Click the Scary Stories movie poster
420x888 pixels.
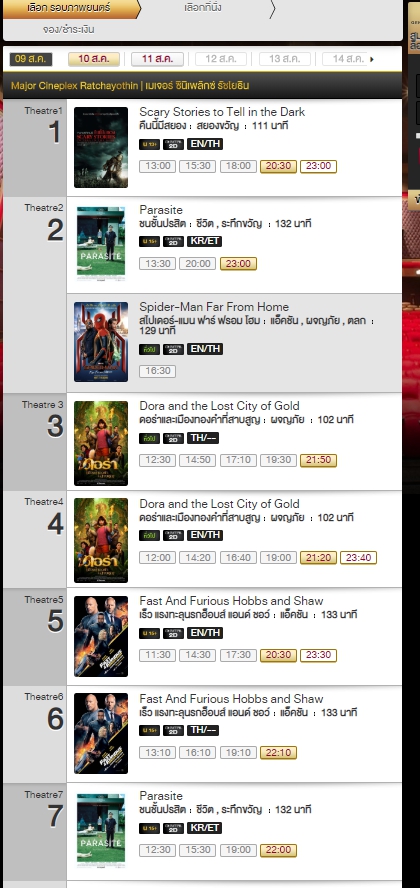101,147
